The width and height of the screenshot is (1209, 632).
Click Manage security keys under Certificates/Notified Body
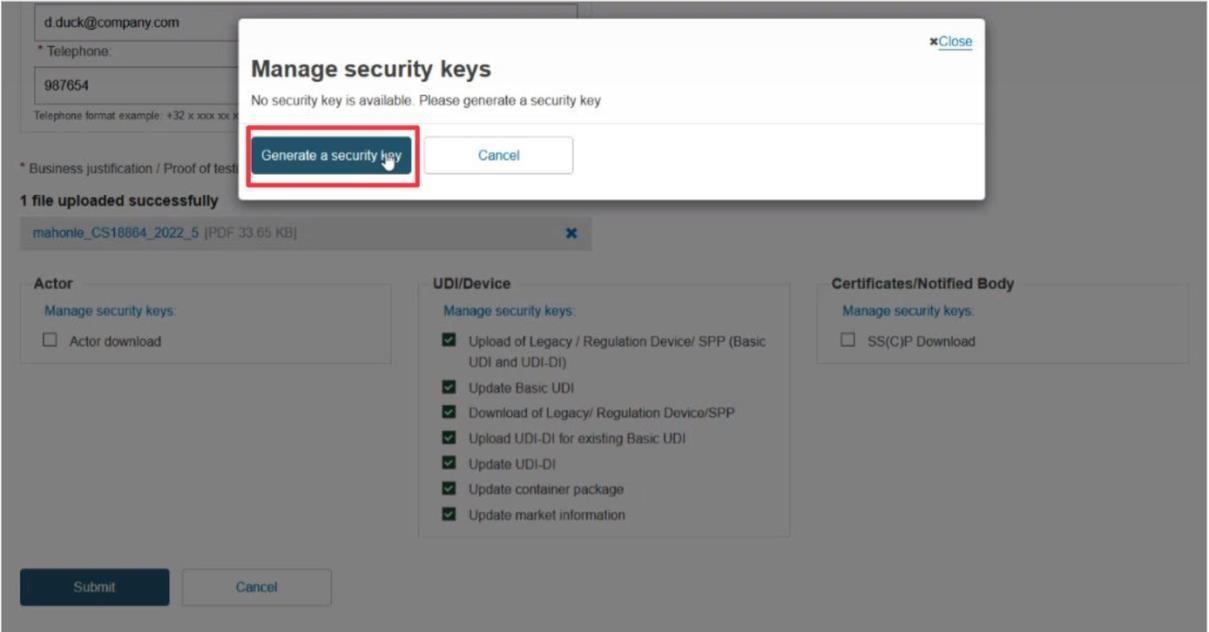pos(908,311)
